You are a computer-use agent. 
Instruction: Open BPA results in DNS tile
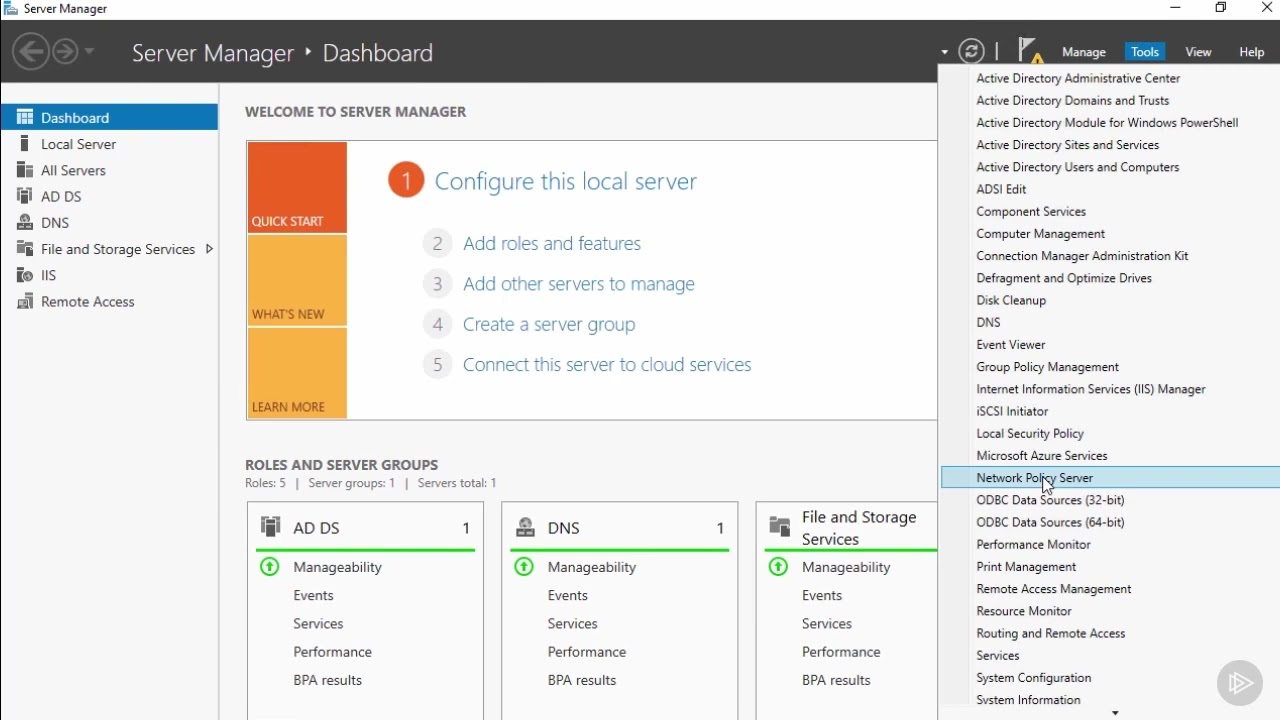[x=581, y=680]
